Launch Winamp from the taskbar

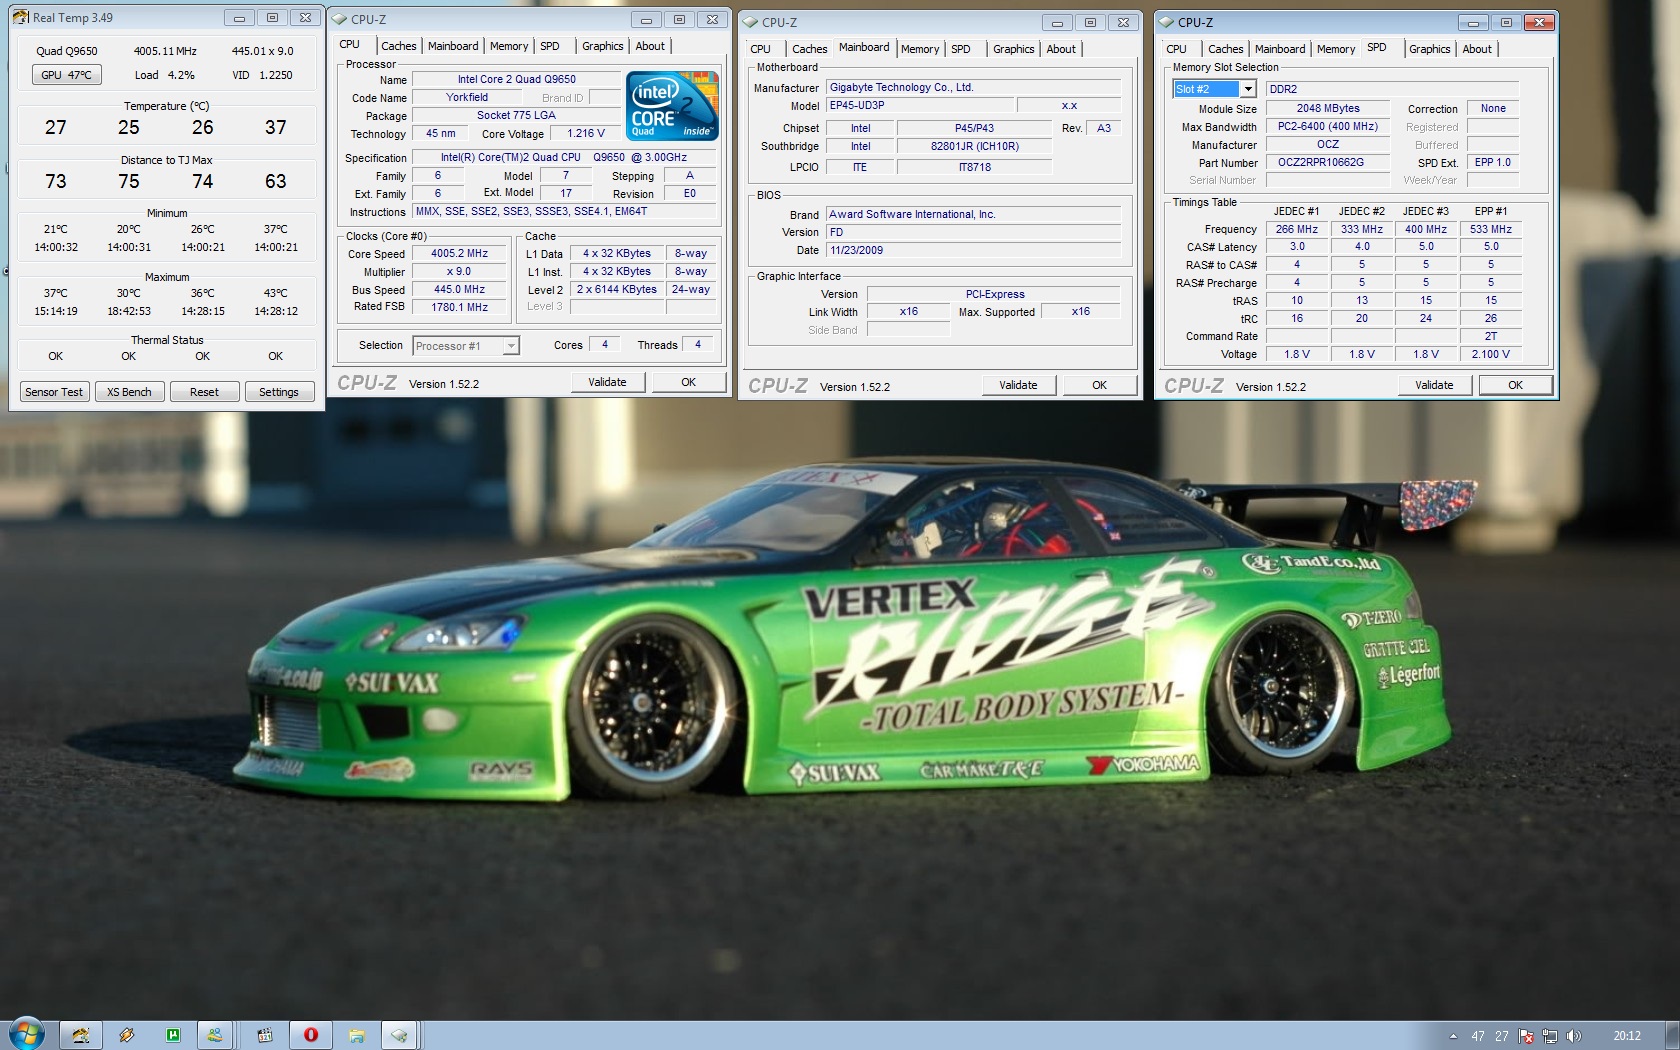[x=127, y=1035]
